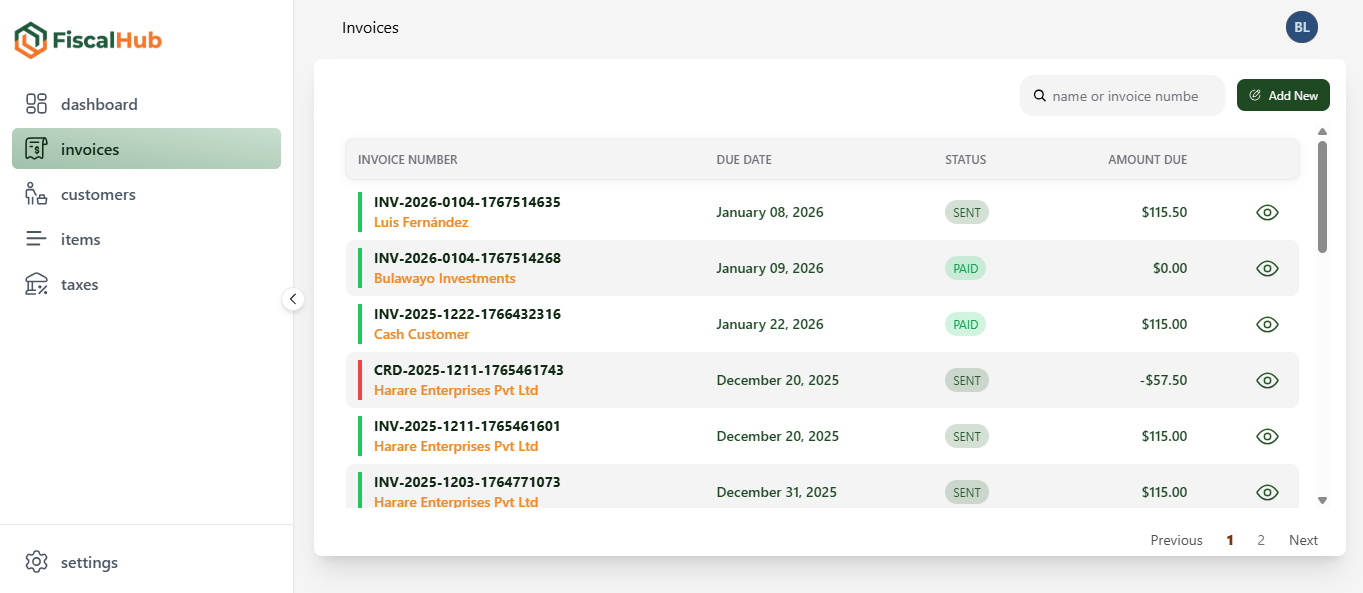Viewport: 1363px width, 593px height.
Task: Open settings via the gear icon
Action: coord(37,561)
